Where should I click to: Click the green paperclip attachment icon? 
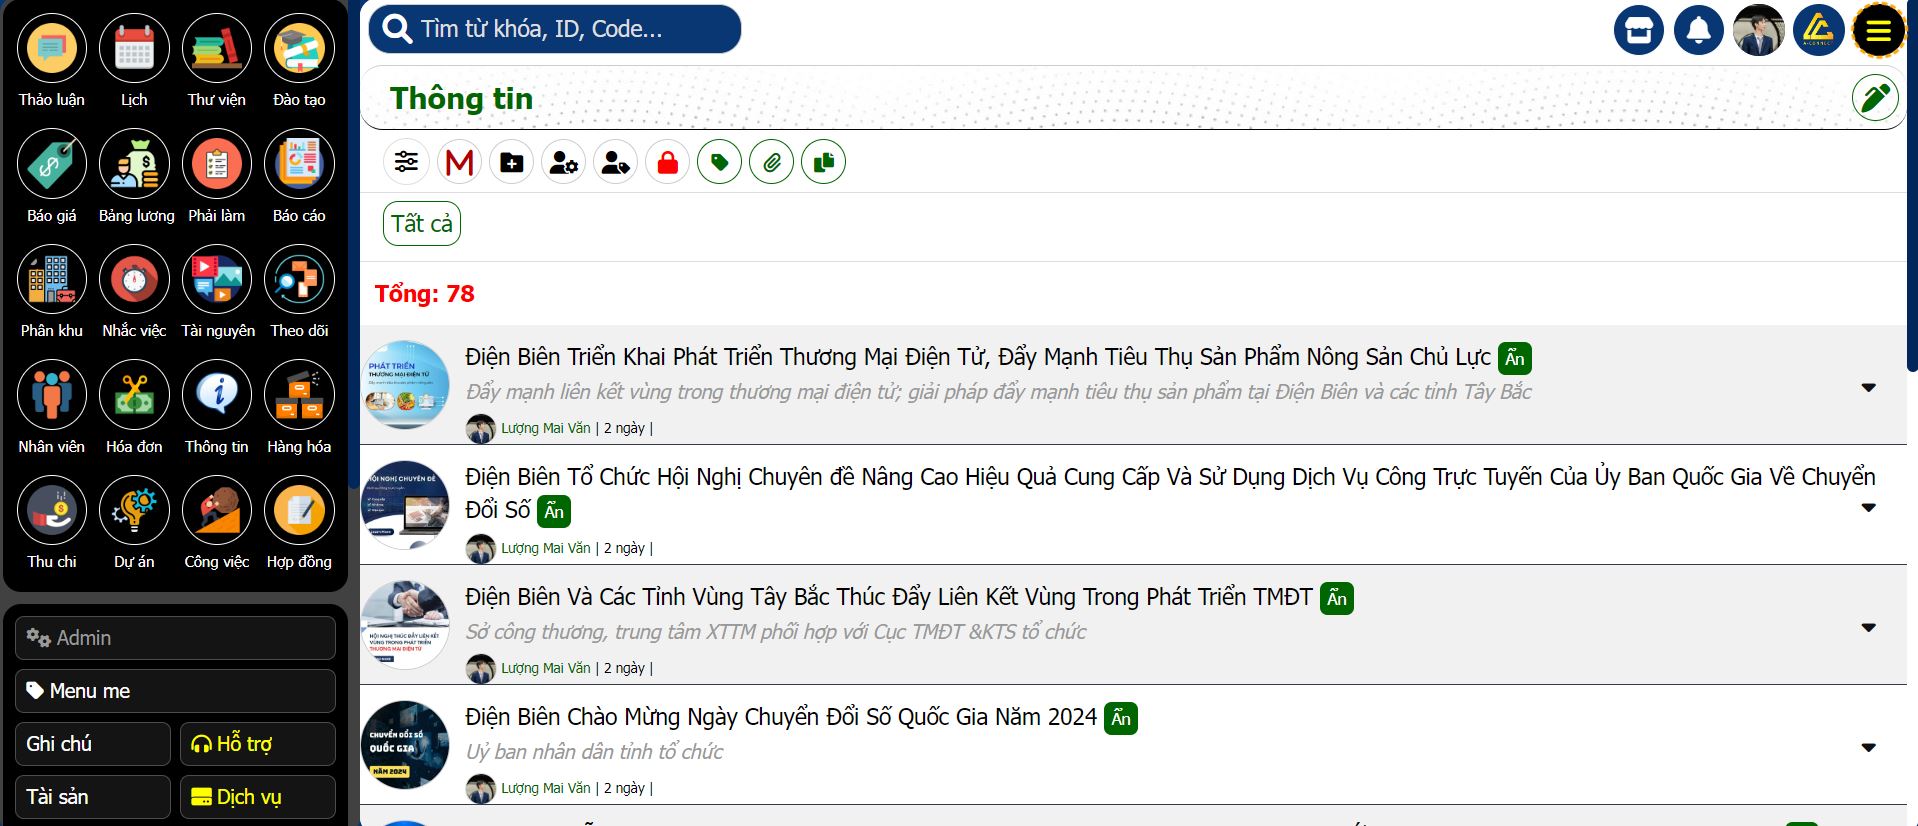(x=771, y=162)
